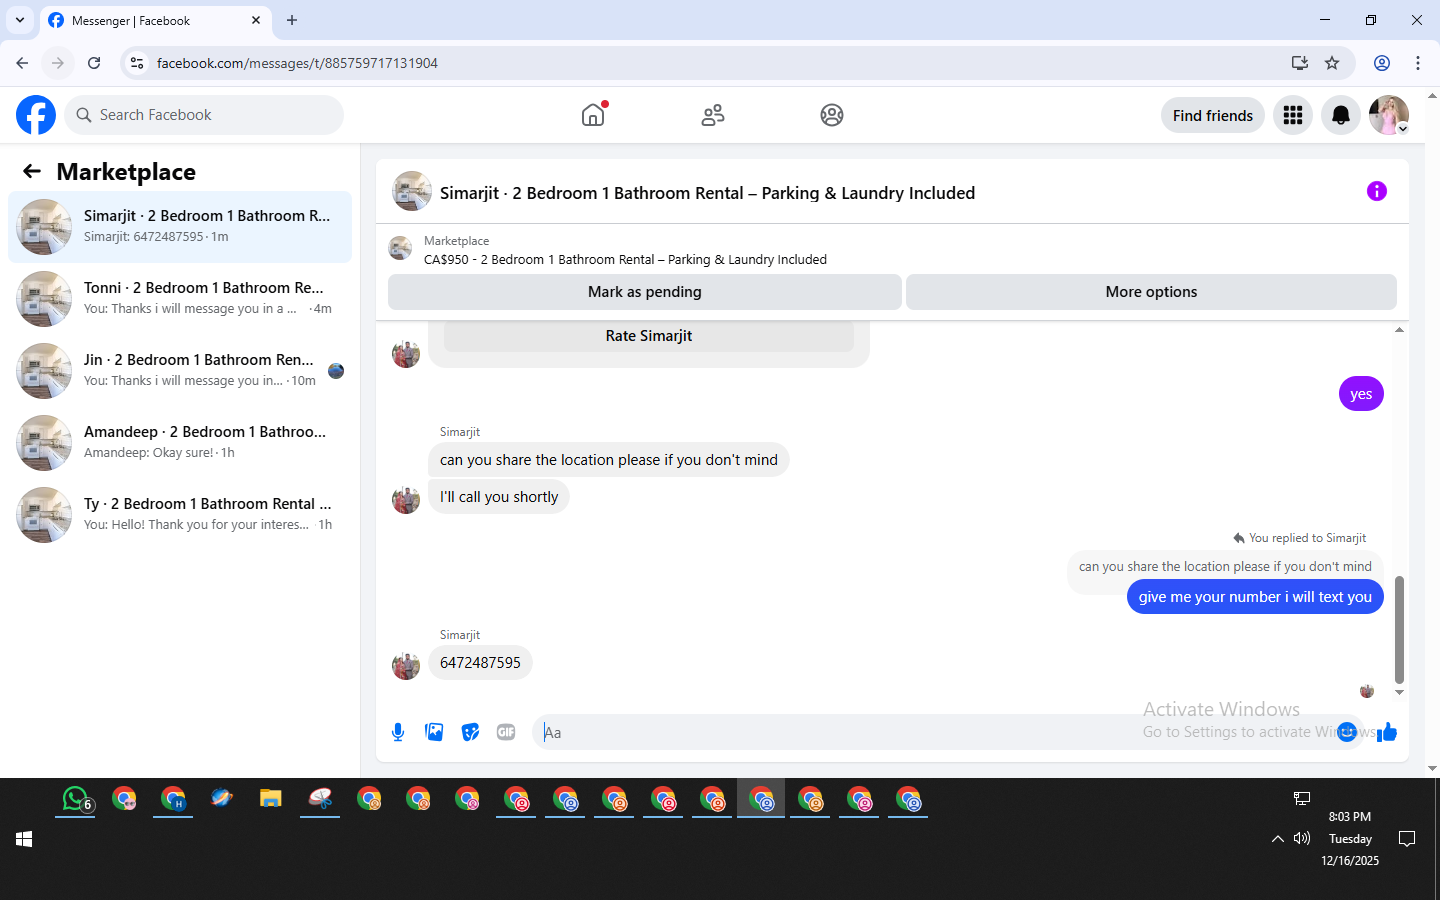Click into the Search Facebook field
Image resolution: width=1440 pixels, height=900 pixels.
[204, 115]
